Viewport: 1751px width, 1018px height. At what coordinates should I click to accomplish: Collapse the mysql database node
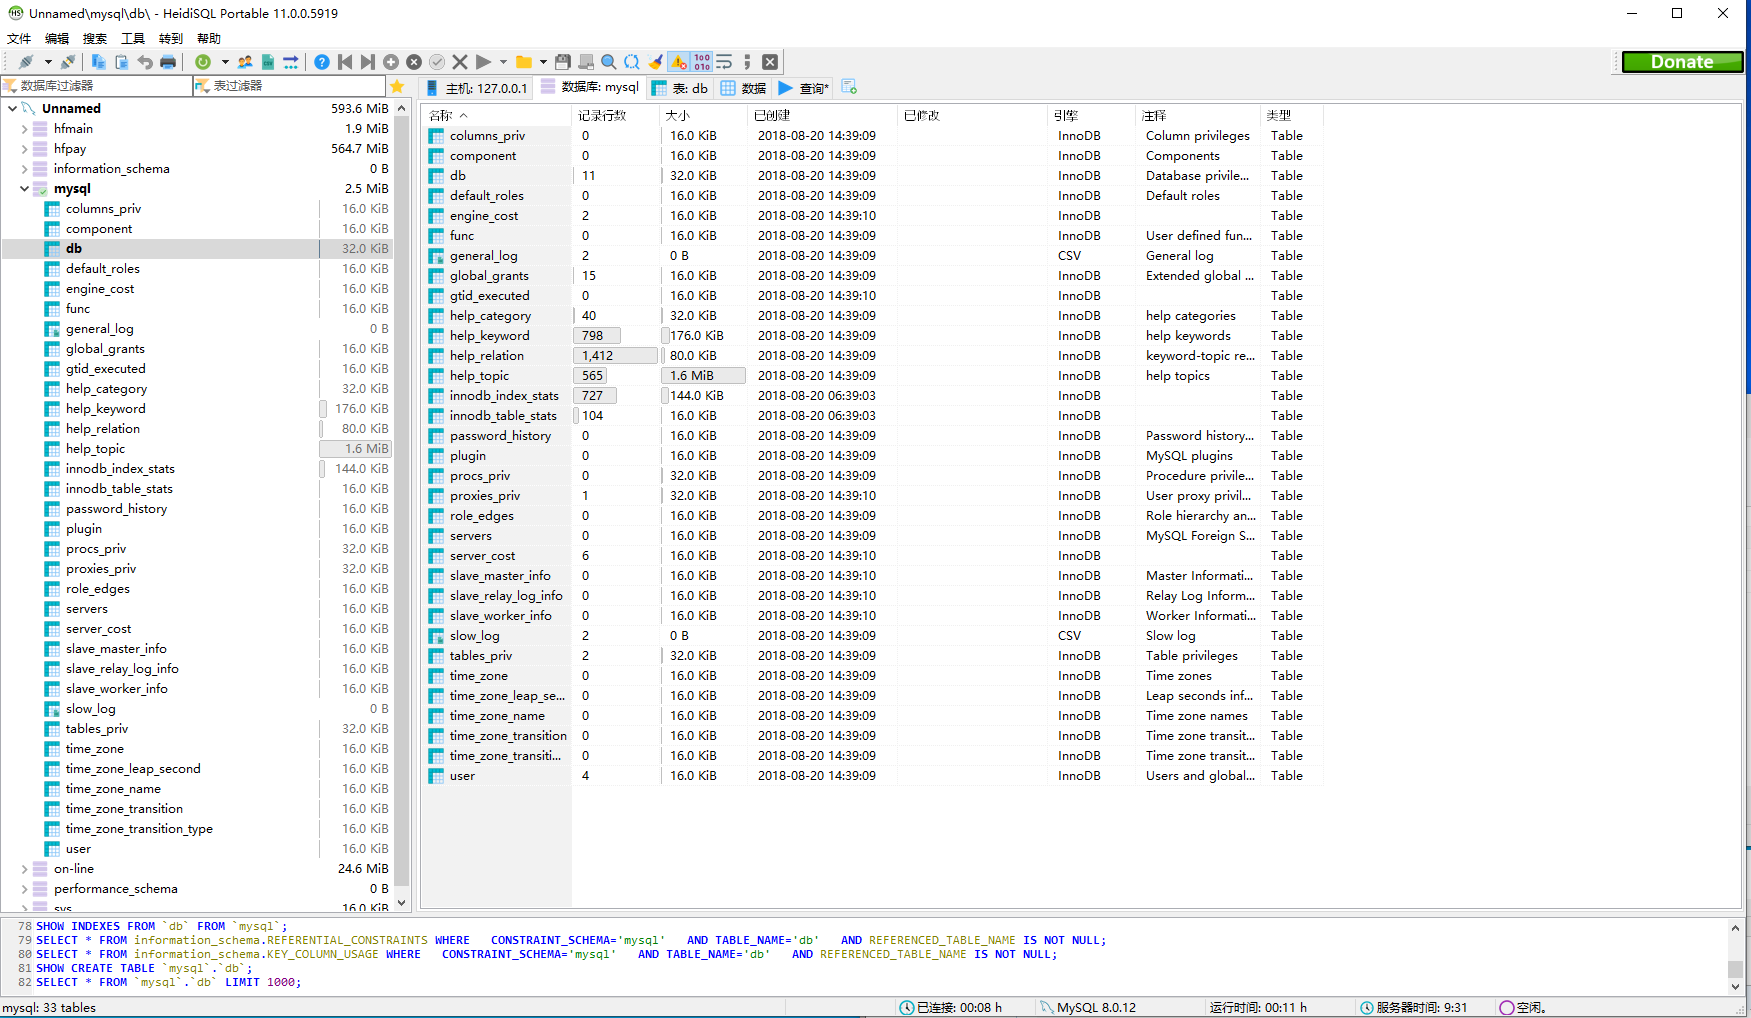pos(24,188)
